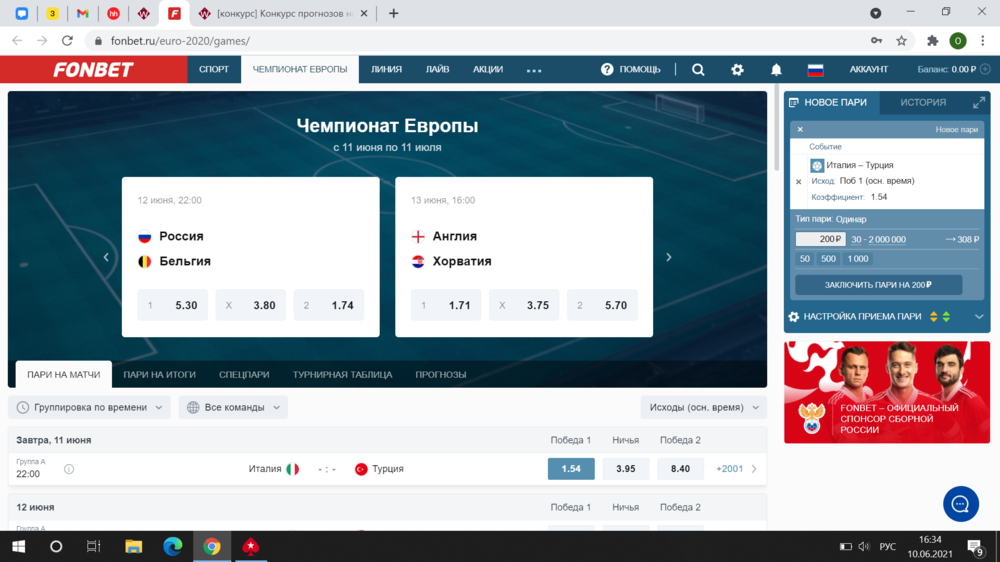1000x562 pixels.
Task: Expand Настройка приема пари section
Action: (978, 317)
